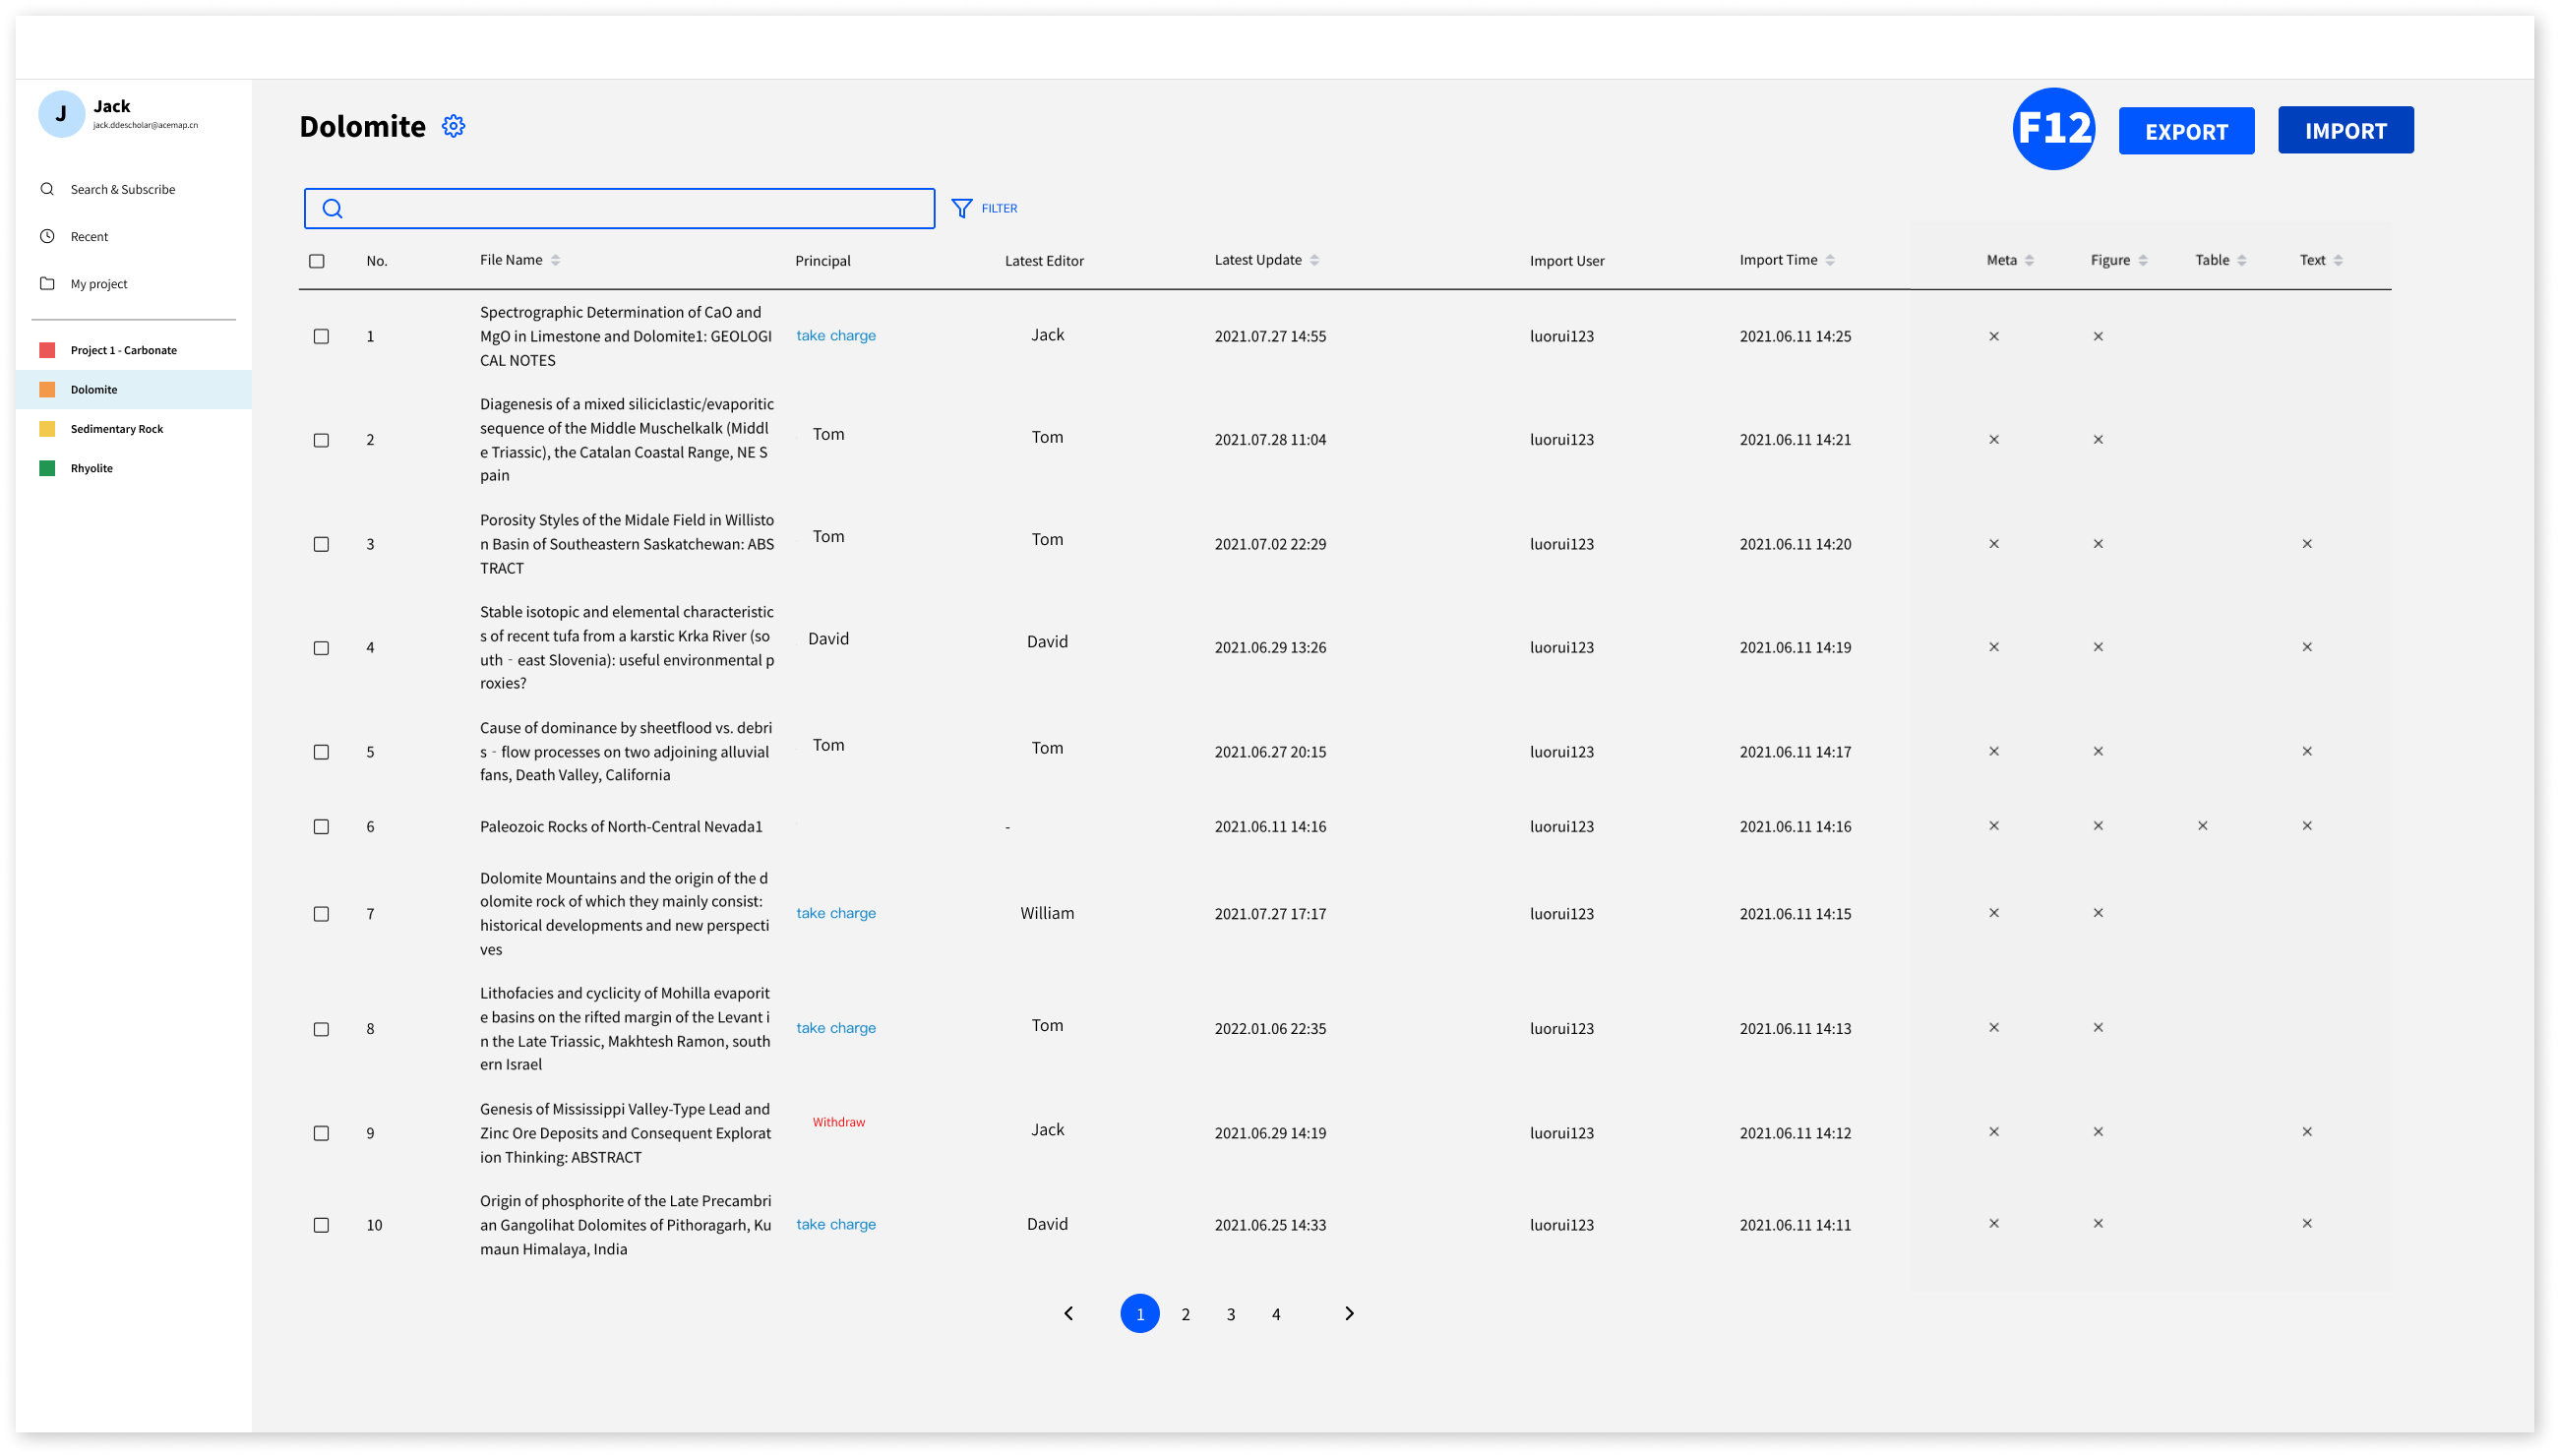
Task: Click Meta X mark in row 6
Action: coord(1993,826)
